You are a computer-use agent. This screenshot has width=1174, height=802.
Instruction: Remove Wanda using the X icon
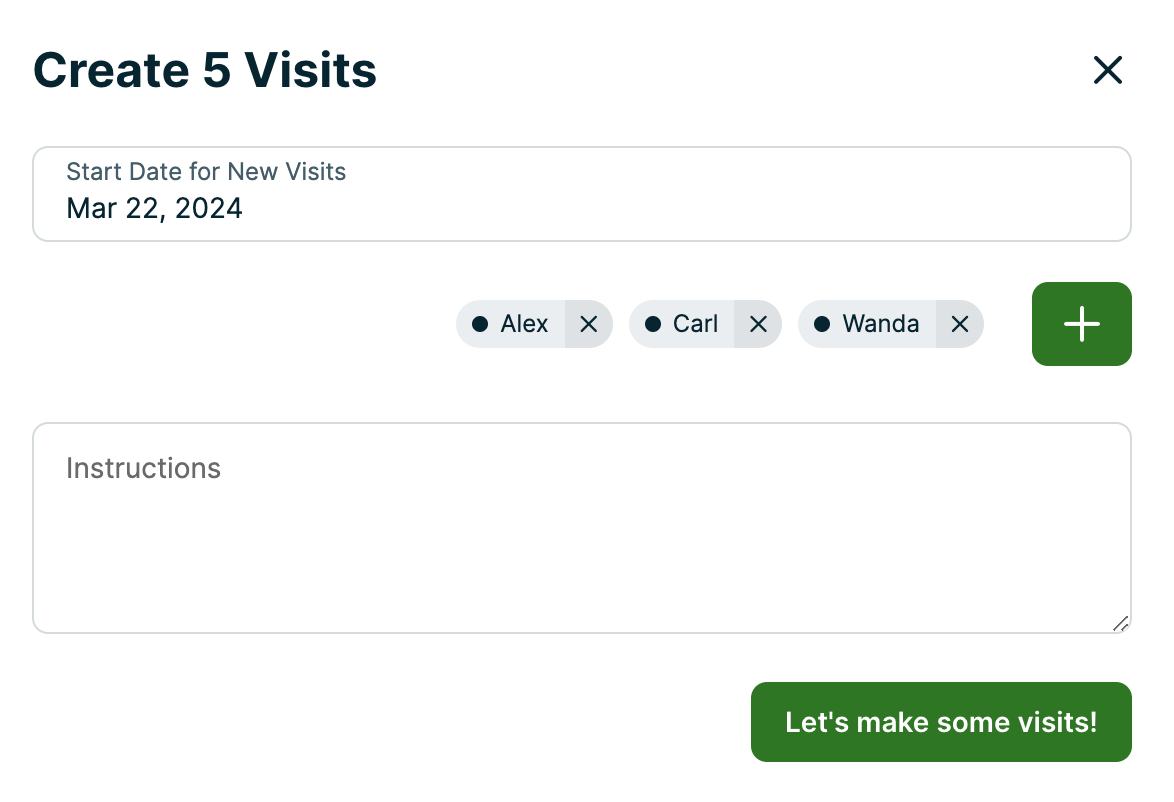959,323
